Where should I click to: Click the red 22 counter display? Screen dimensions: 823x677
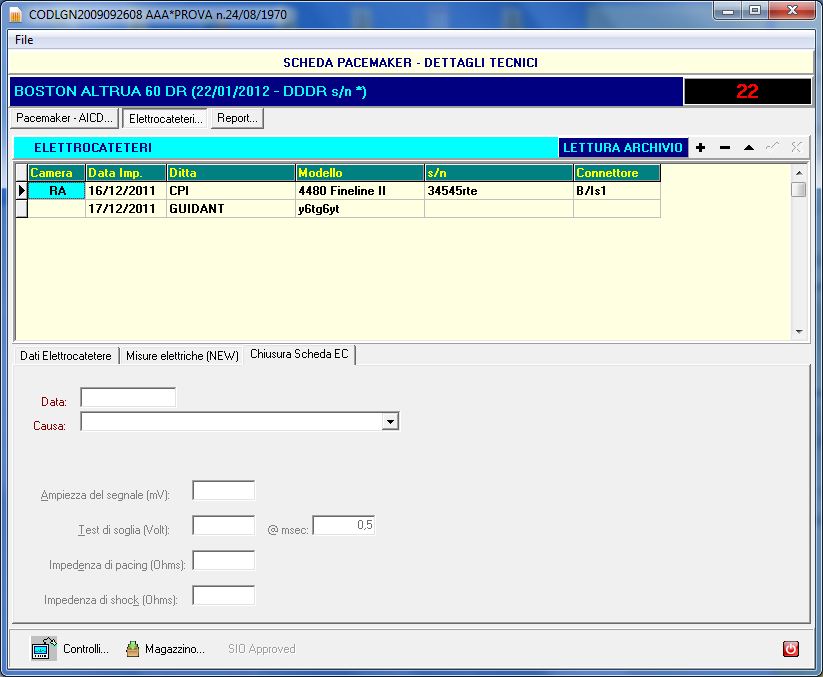click(x=747, y=91)
